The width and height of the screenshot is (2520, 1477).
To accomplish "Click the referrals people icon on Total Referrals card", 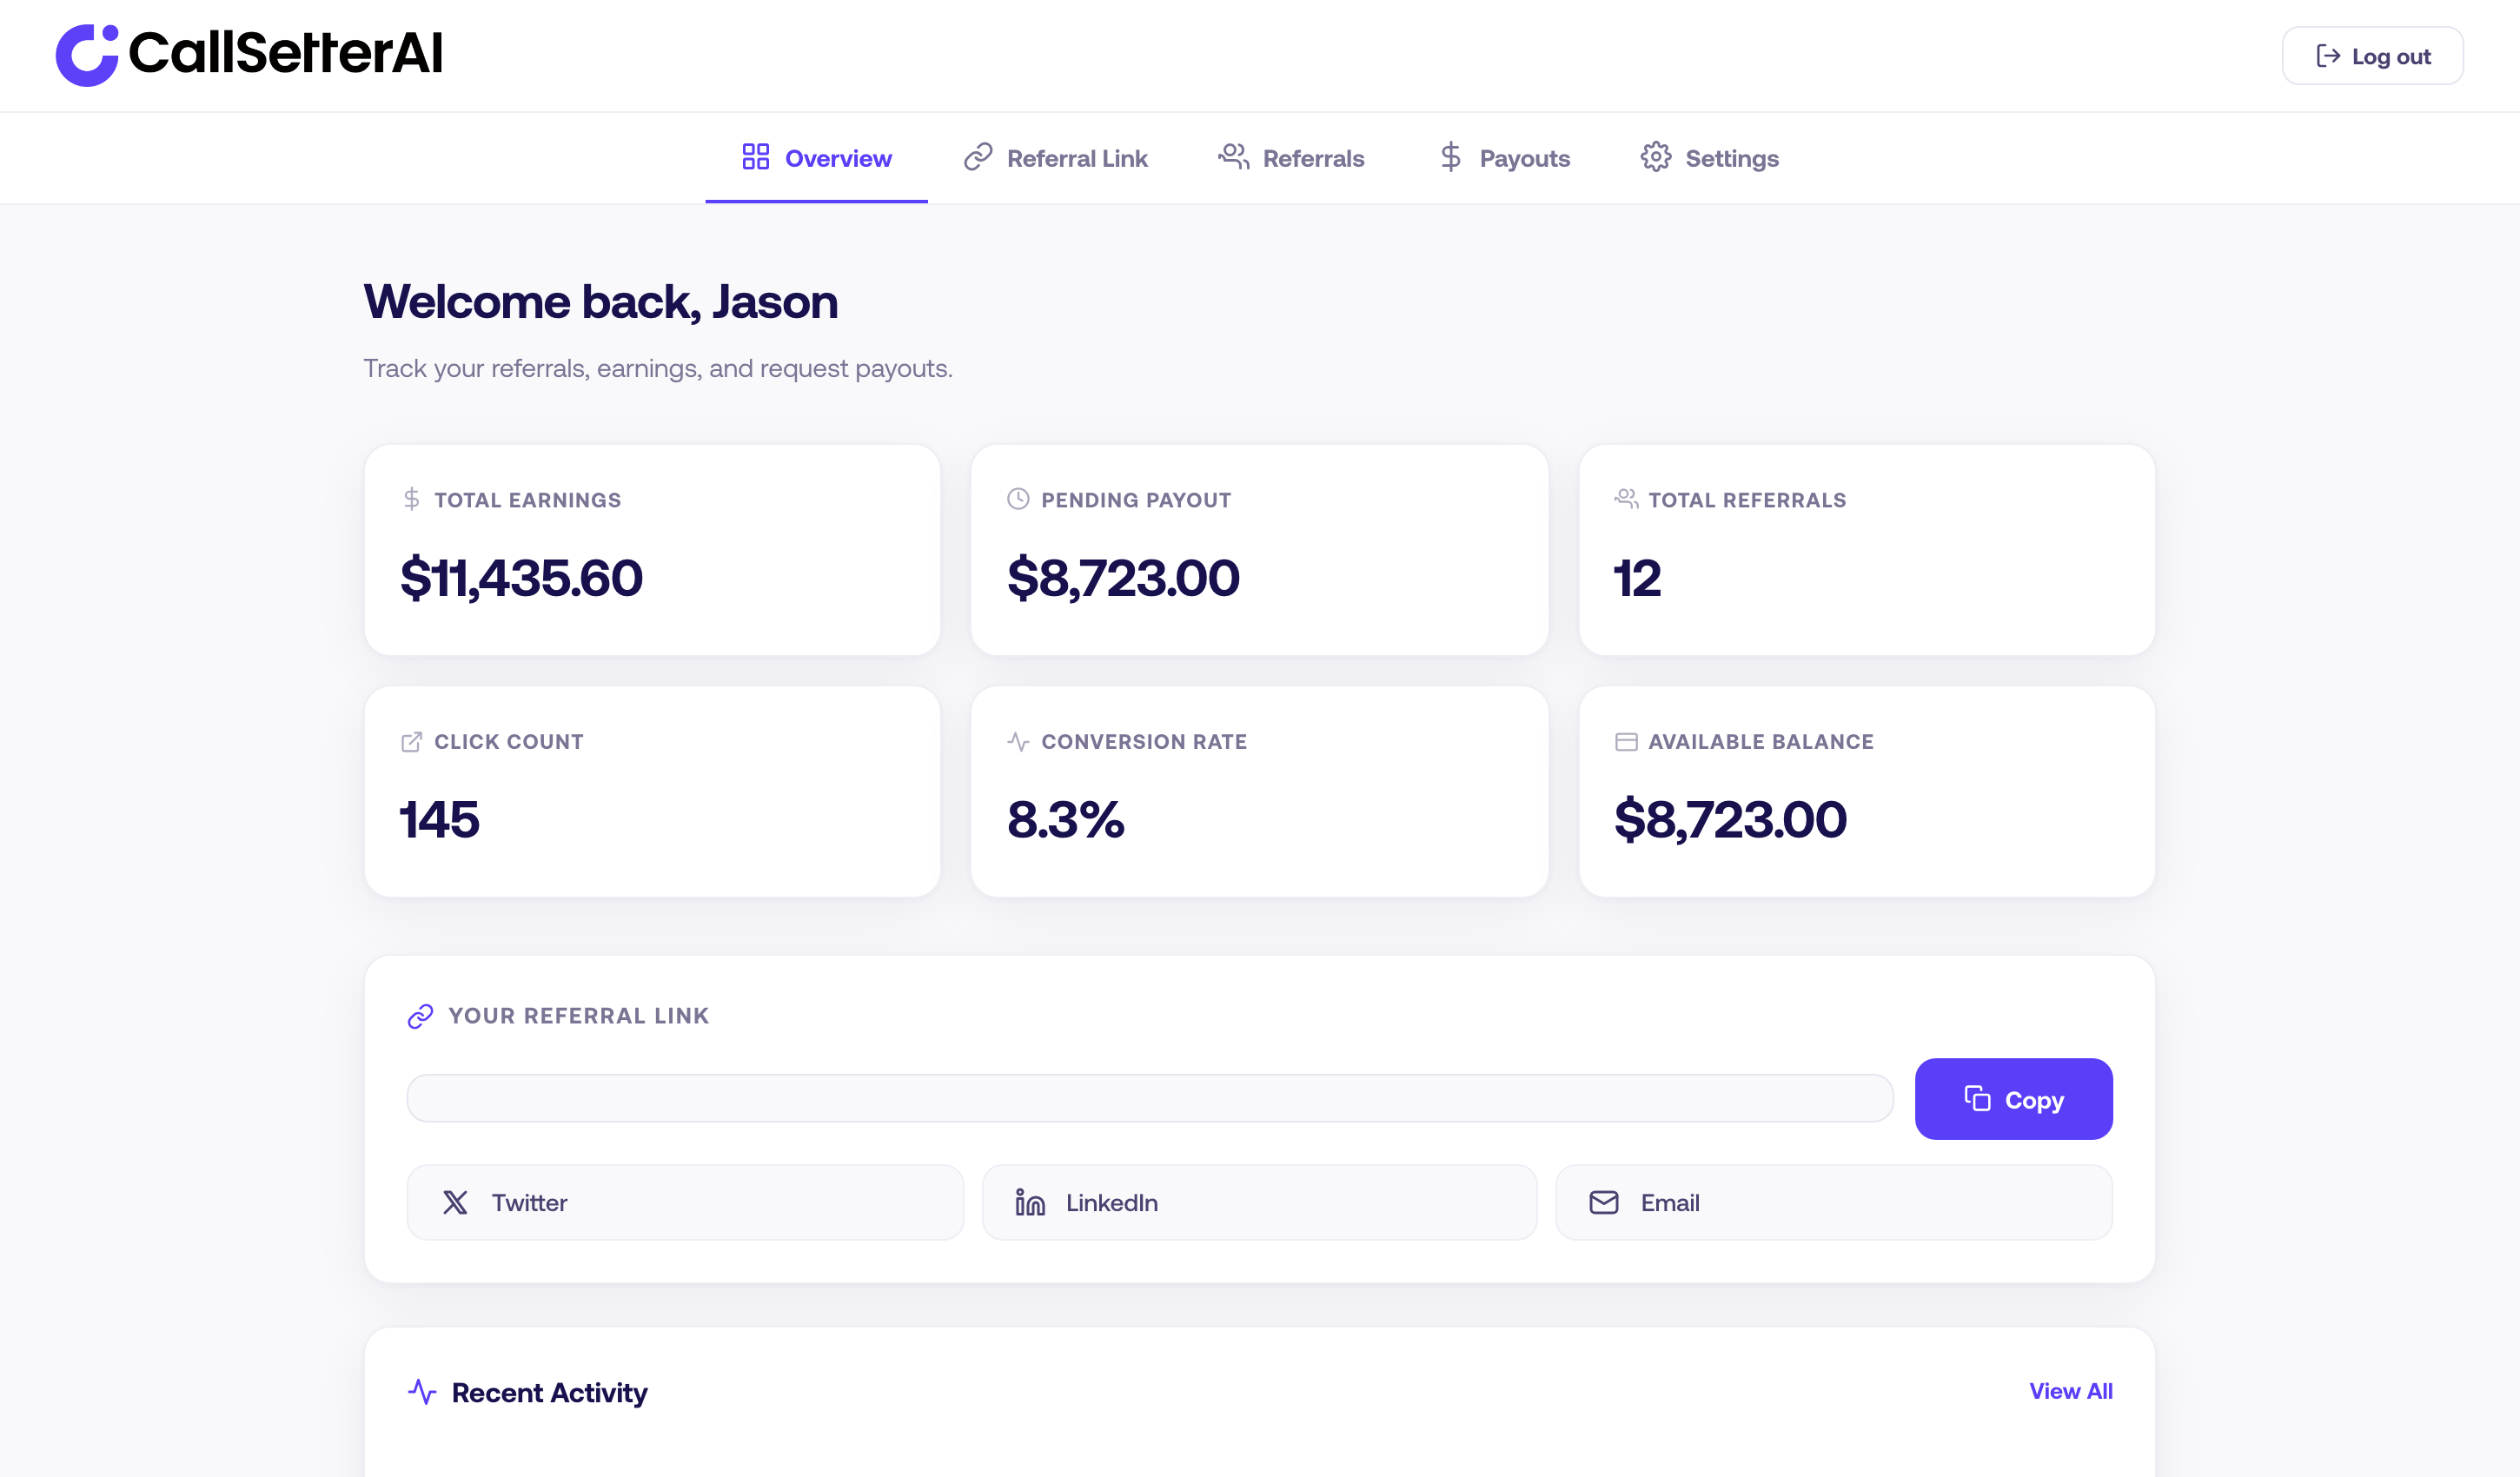I will pyautogui.click(x=1625, y=499).
